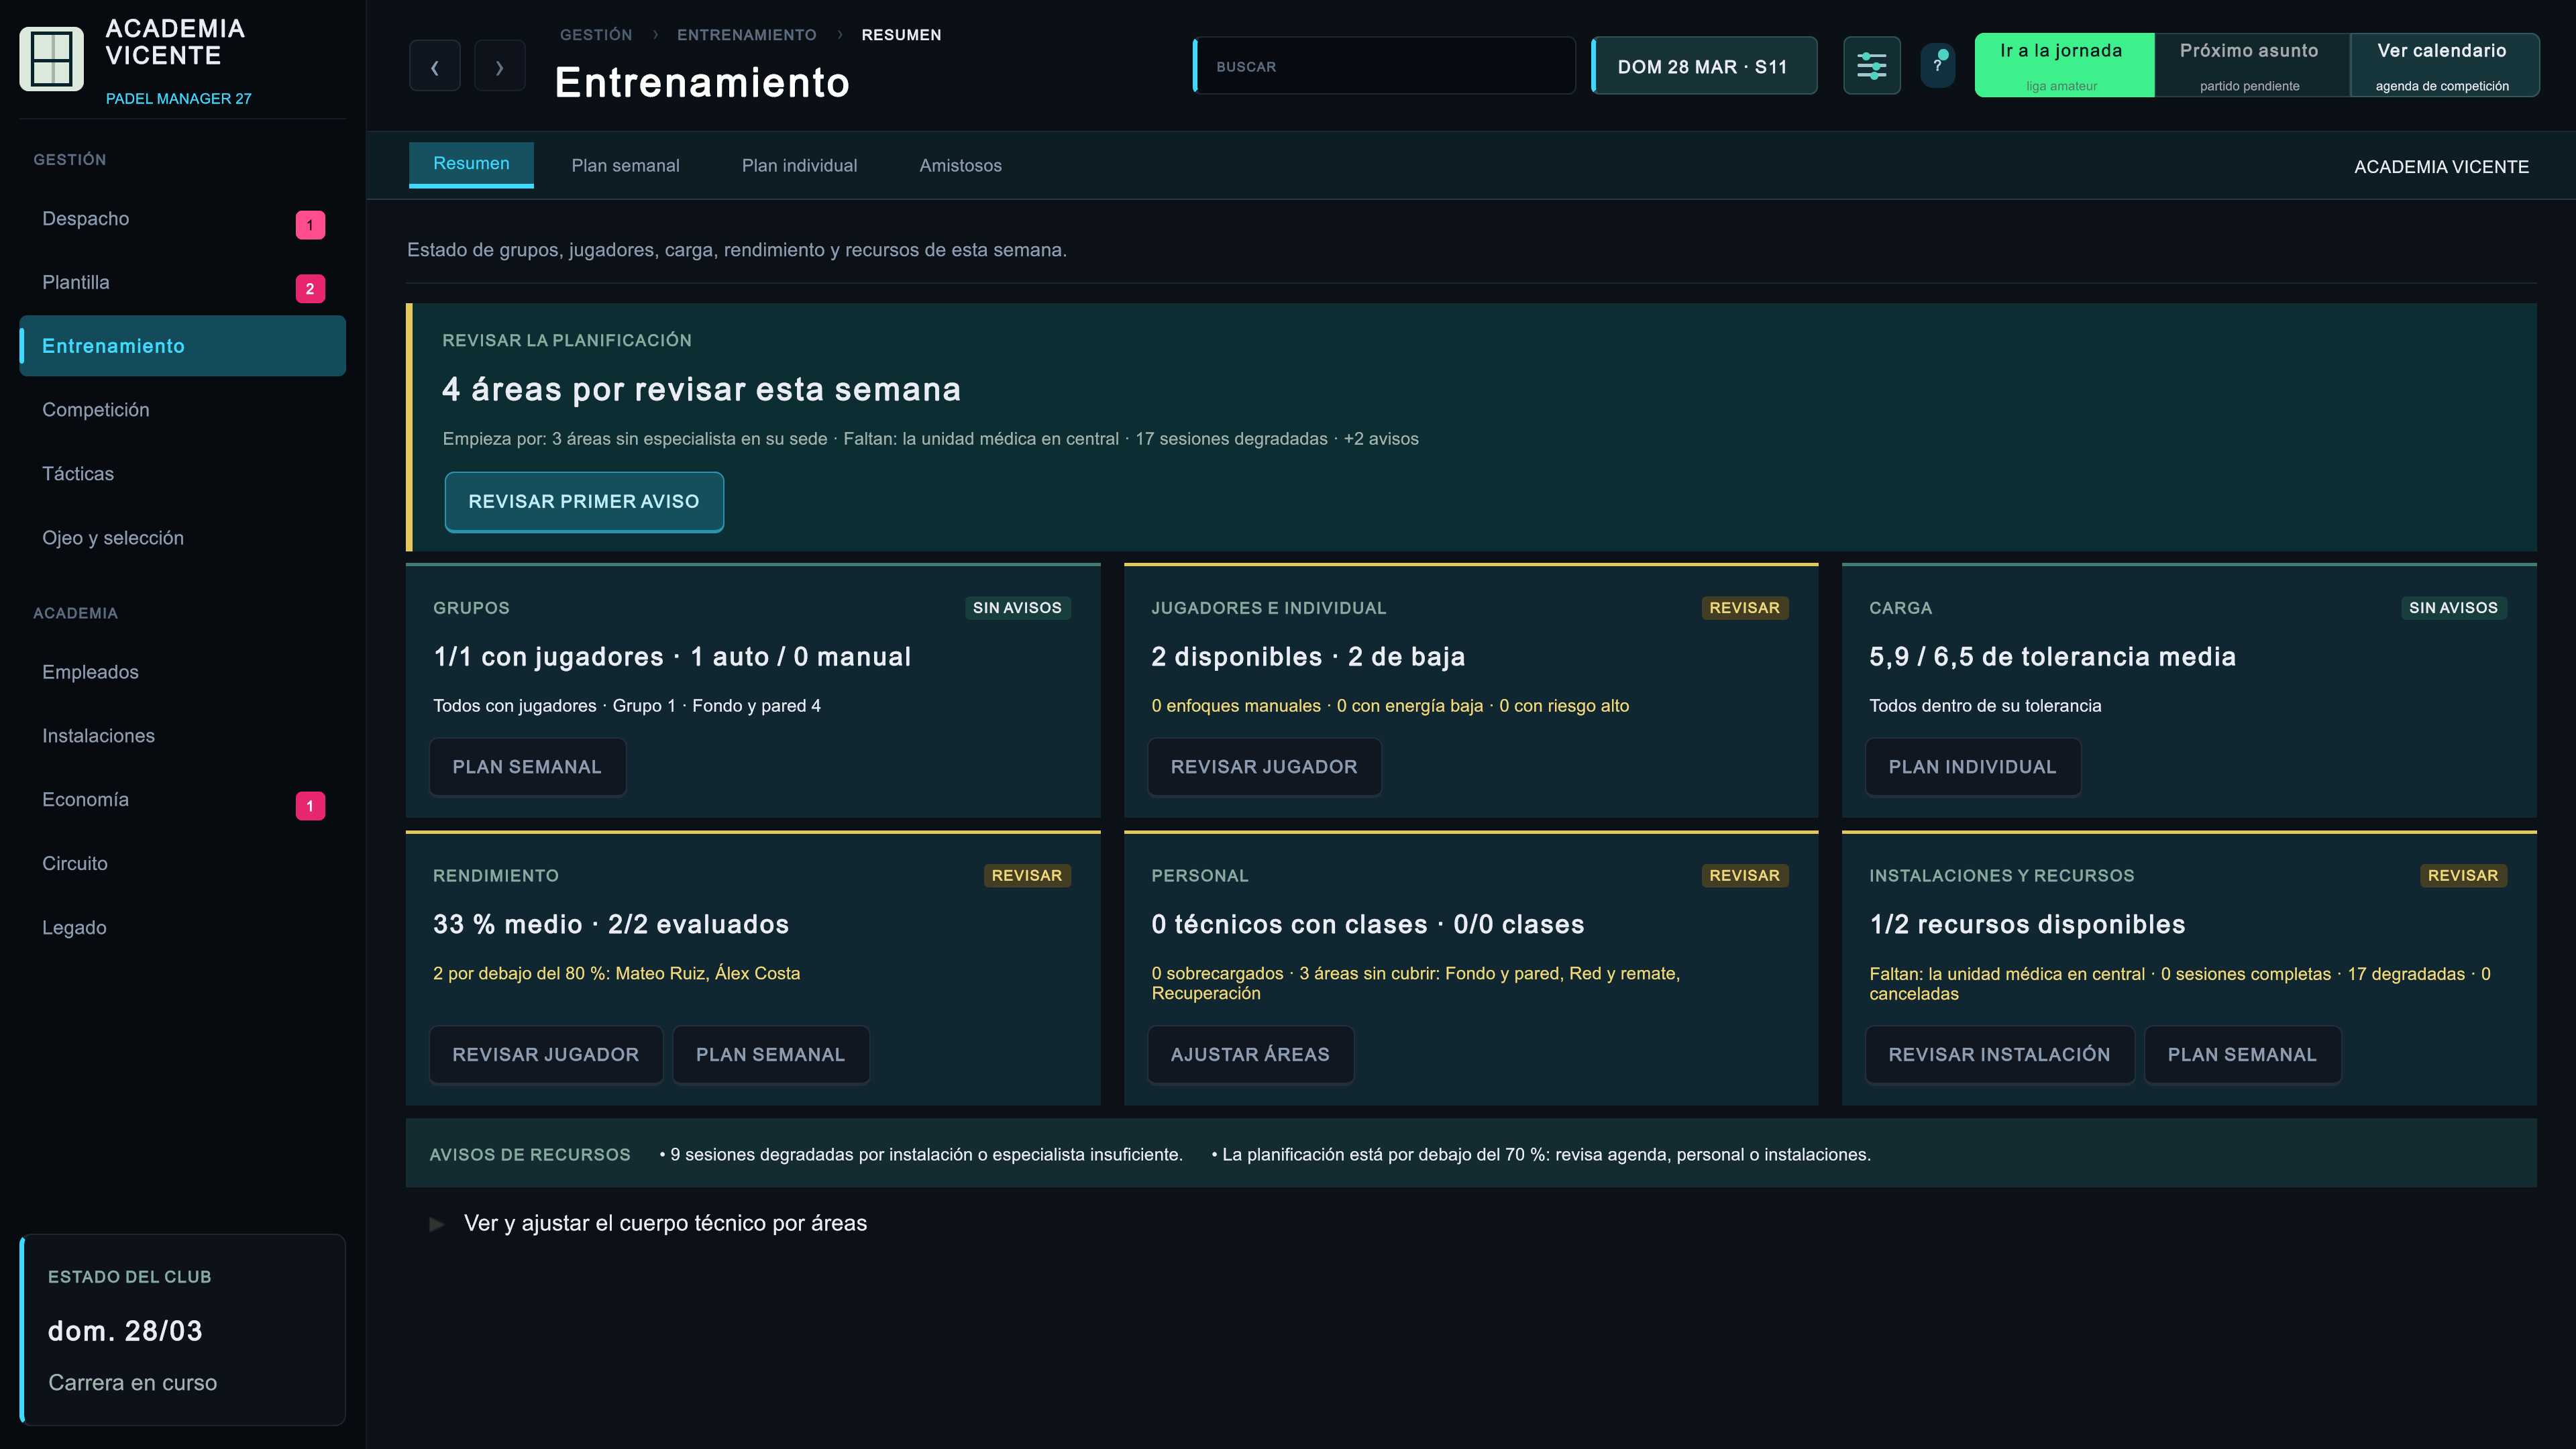Viewport: 2576px width, 1449px height.
Task: Click Ajustar áreas in the Personal card
Action: [x=1250, y=1055]
